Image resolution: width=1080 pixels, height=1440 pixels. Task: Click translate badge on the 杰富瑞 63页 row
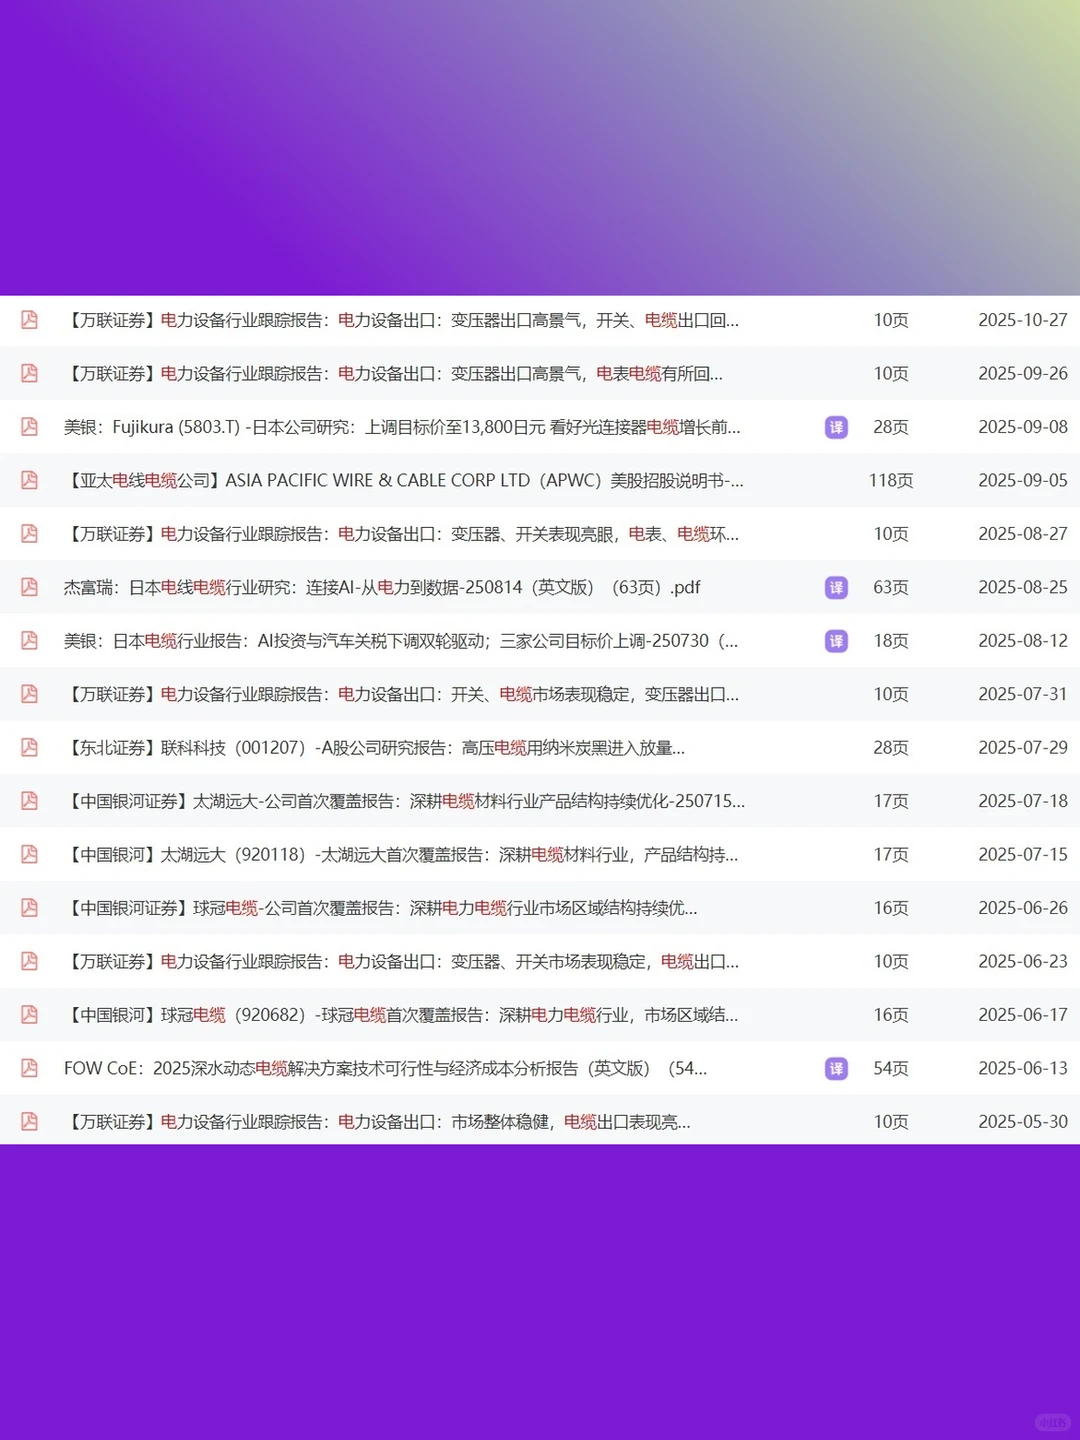836,588
